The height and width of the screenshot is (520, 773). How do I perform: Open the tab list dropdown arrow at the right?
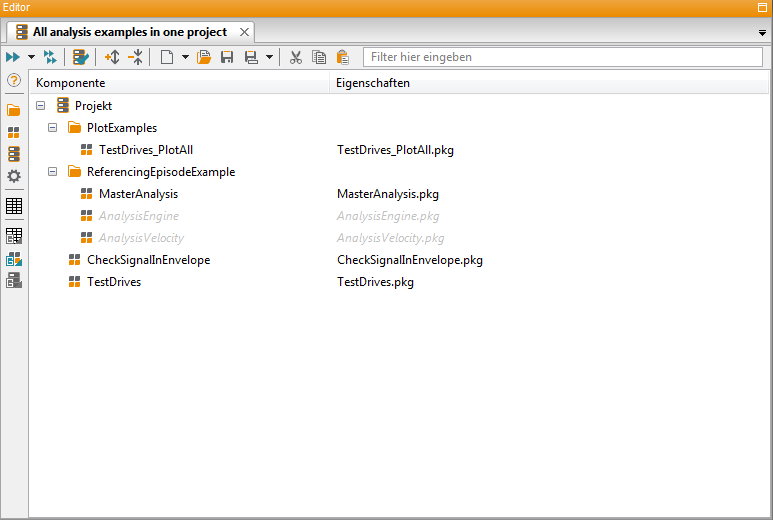(x=762, y=33)
